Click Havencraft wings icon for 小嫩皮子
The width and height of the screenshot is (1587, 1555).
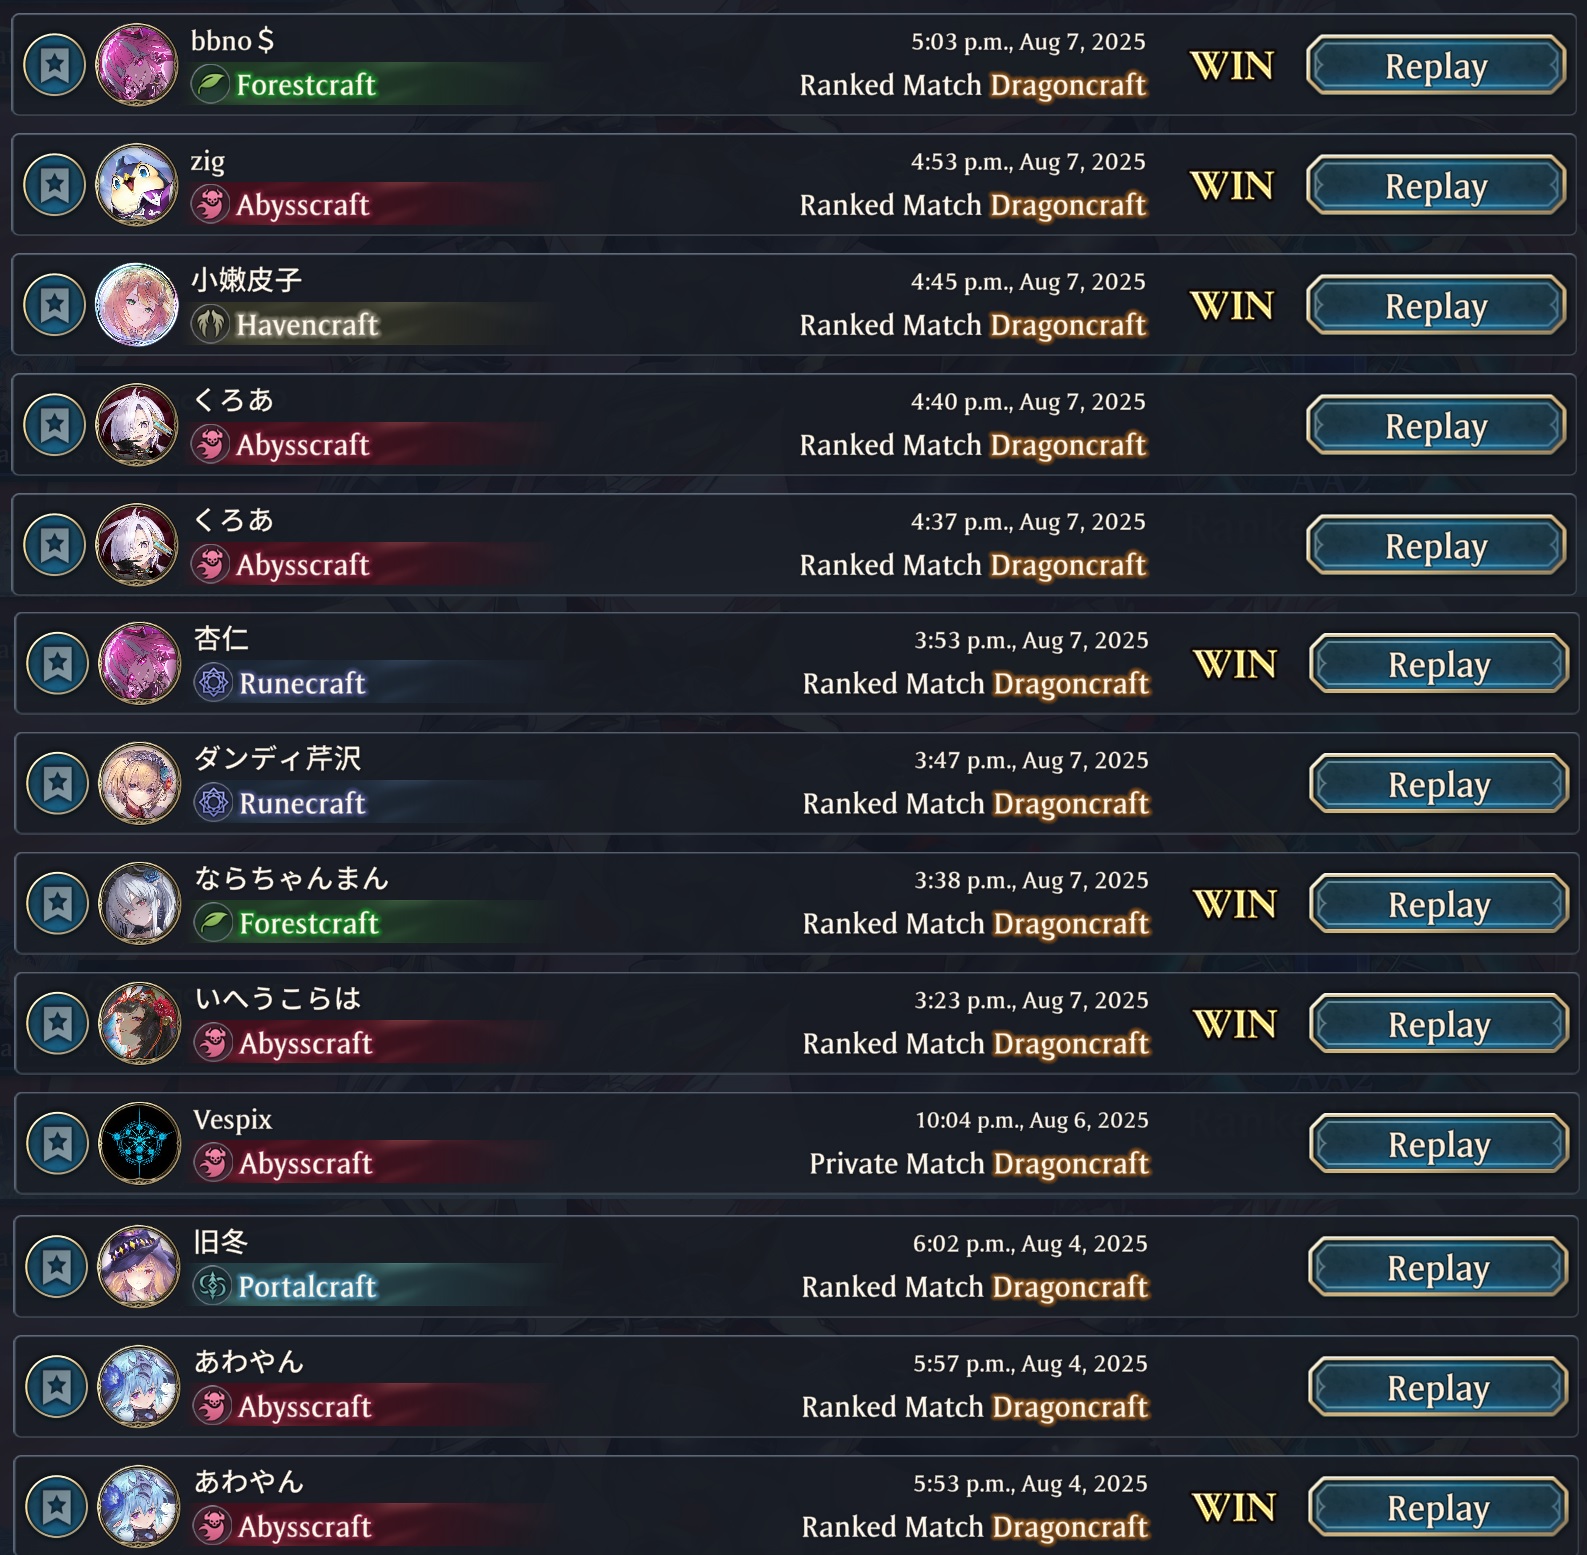(210, 324)
